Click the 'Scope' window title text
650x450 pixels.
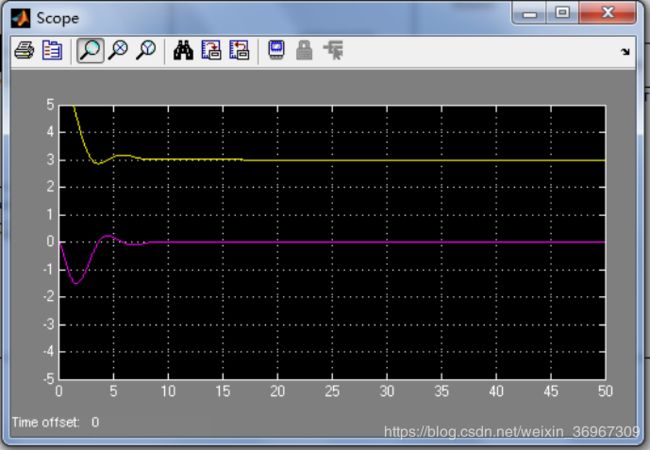[x=58, y=19]
